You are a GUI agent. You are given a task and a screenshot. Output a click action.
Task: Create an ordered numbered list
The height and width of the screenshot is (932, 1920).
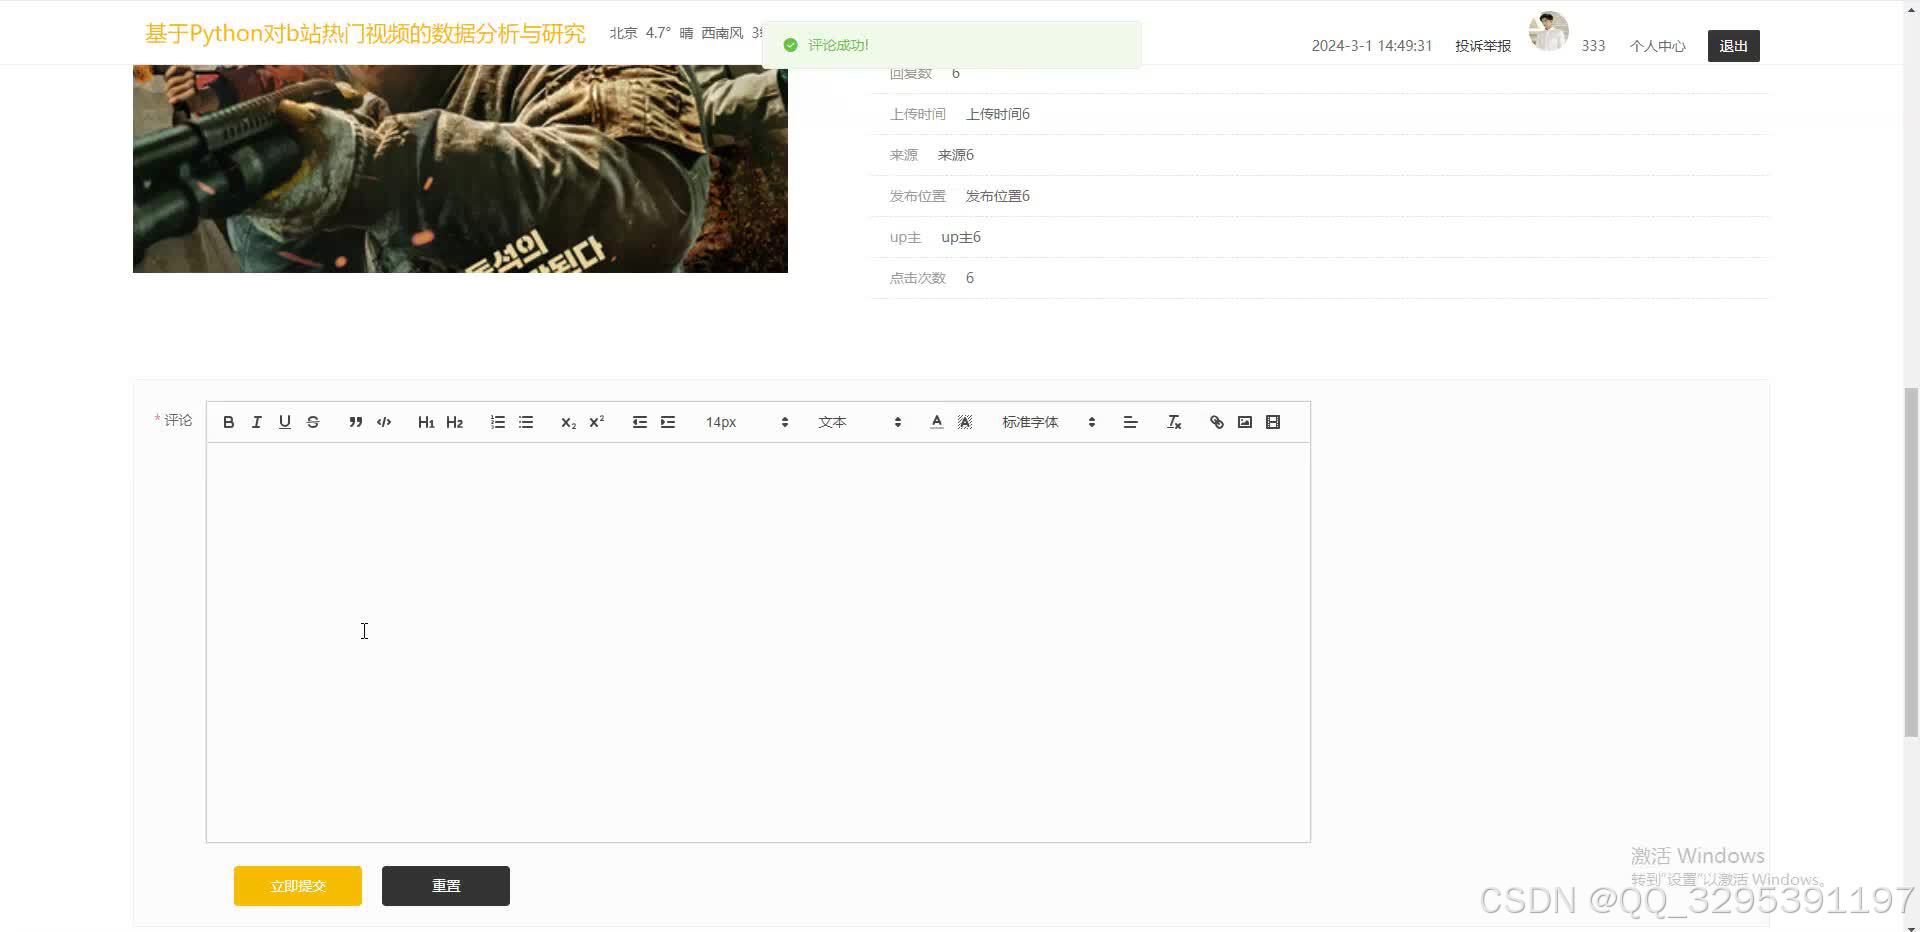497,422
